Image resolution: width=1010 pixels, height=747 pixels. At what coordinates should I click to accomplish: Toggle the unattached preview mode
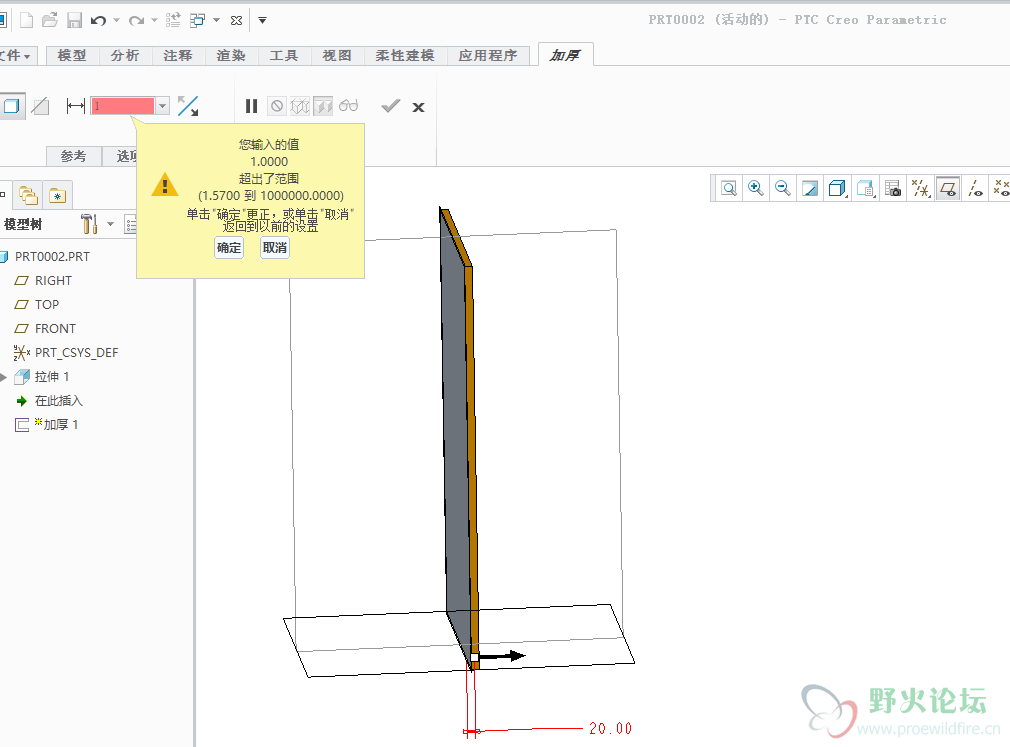(x=300, y=106)
